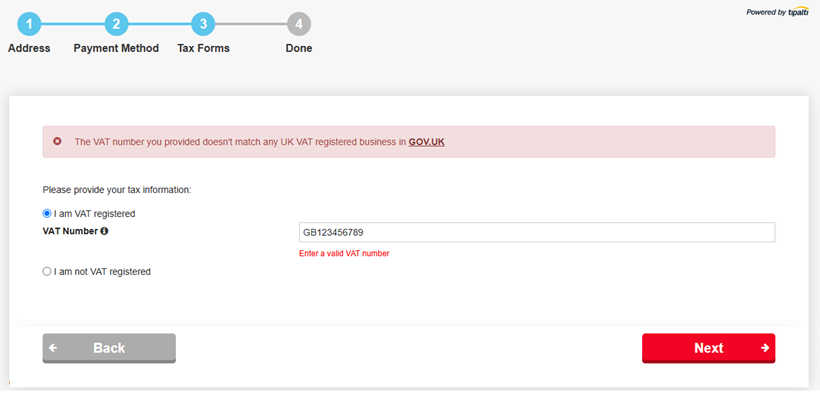Select the I am not VAT registered option
This screenshot has height=394, width=820.
pyautogui.click(x=47, y=272)
